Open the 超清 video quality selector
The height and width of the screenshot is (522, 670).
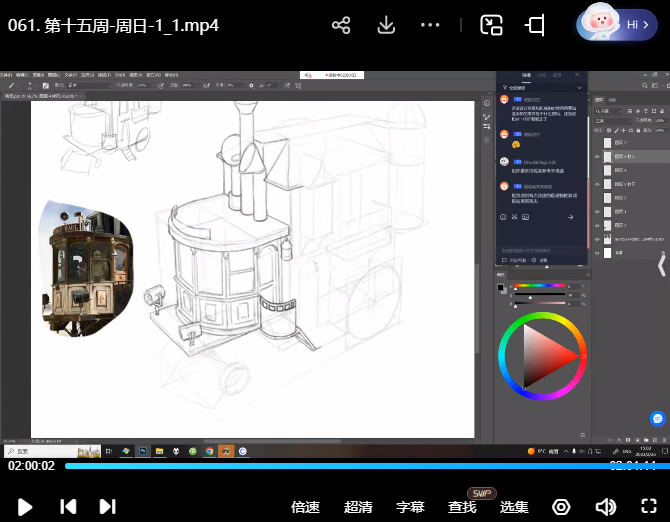tap(358, 507)
